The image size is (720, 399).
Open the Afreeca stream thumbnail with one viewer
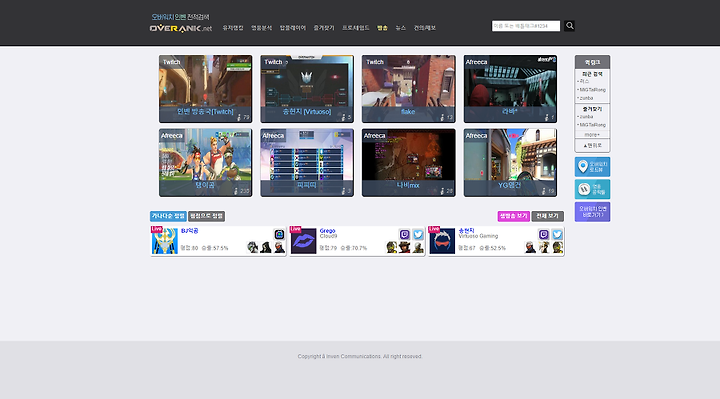pyautogui.click(x=510, y=89)
